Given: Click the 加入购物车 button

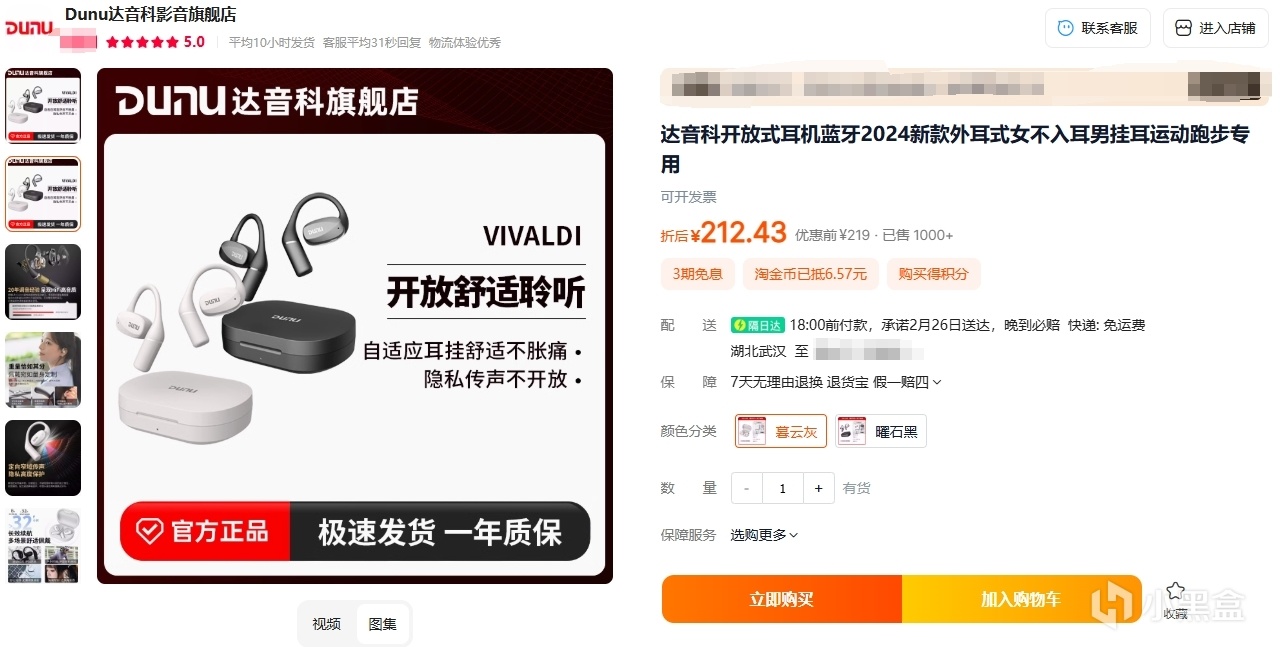Looking at the screenshot, I should pos(1021,599).
